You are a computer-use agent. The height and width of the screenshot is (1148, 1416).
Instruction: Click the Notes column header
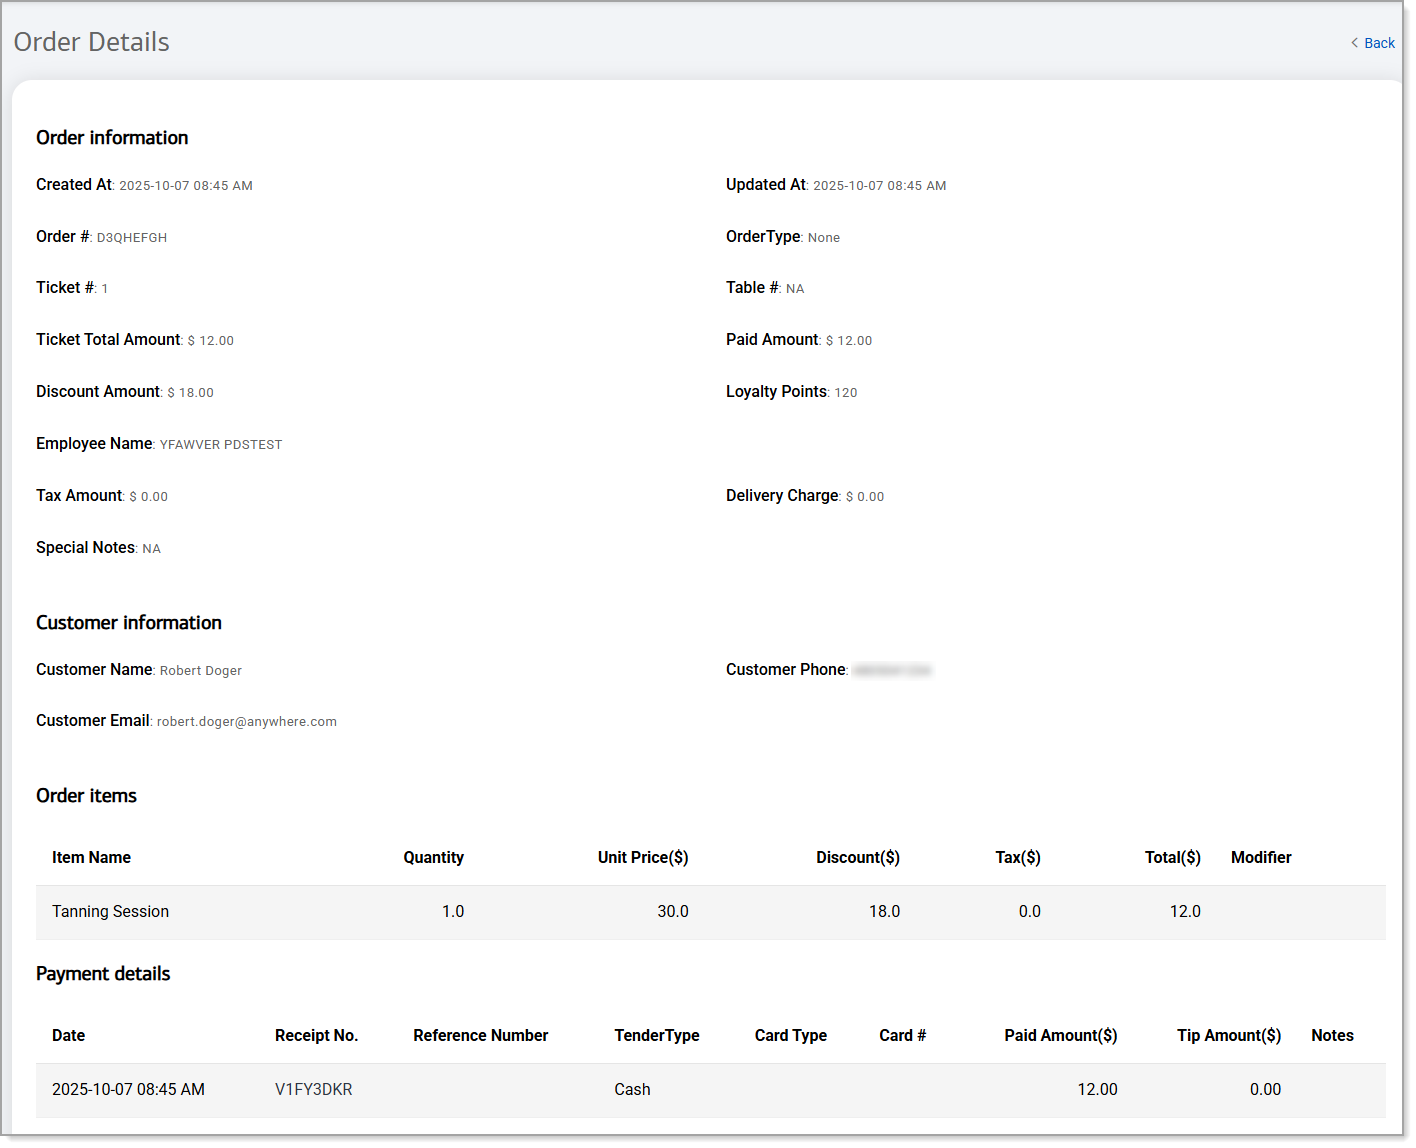point(1332,1035)
